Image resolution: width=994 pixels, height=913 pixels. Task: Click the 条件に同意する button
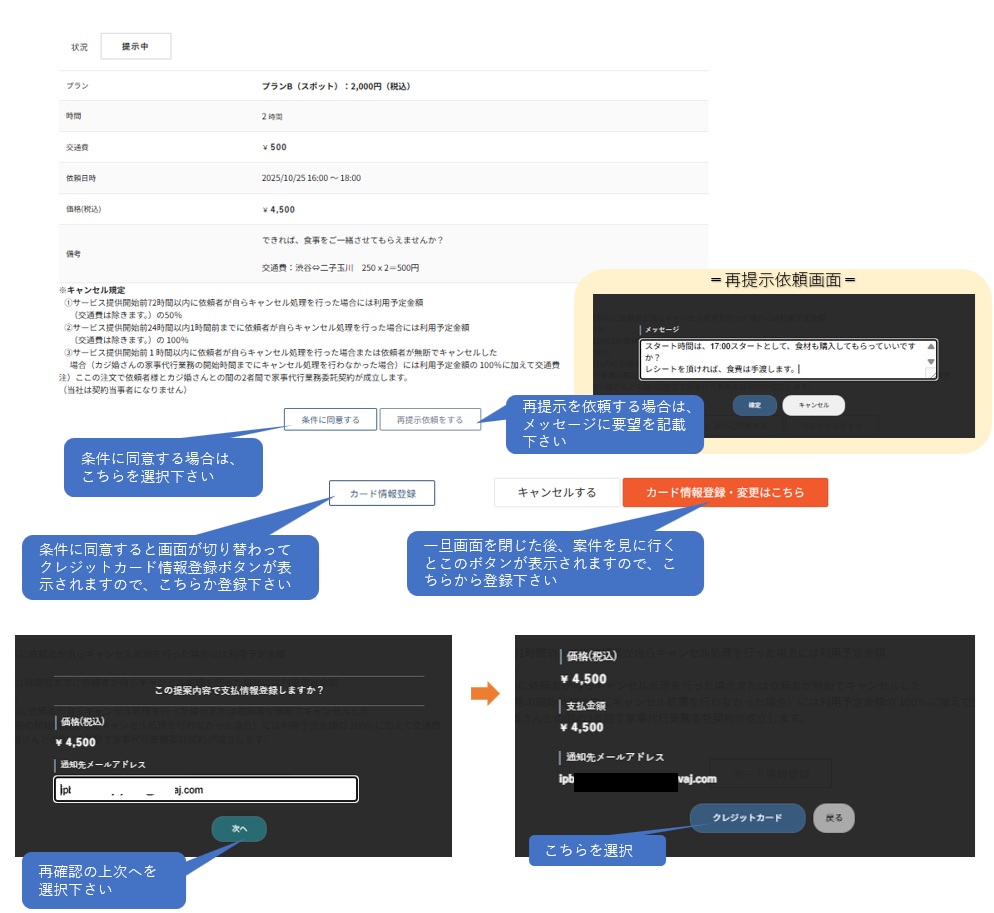[330, 419]
